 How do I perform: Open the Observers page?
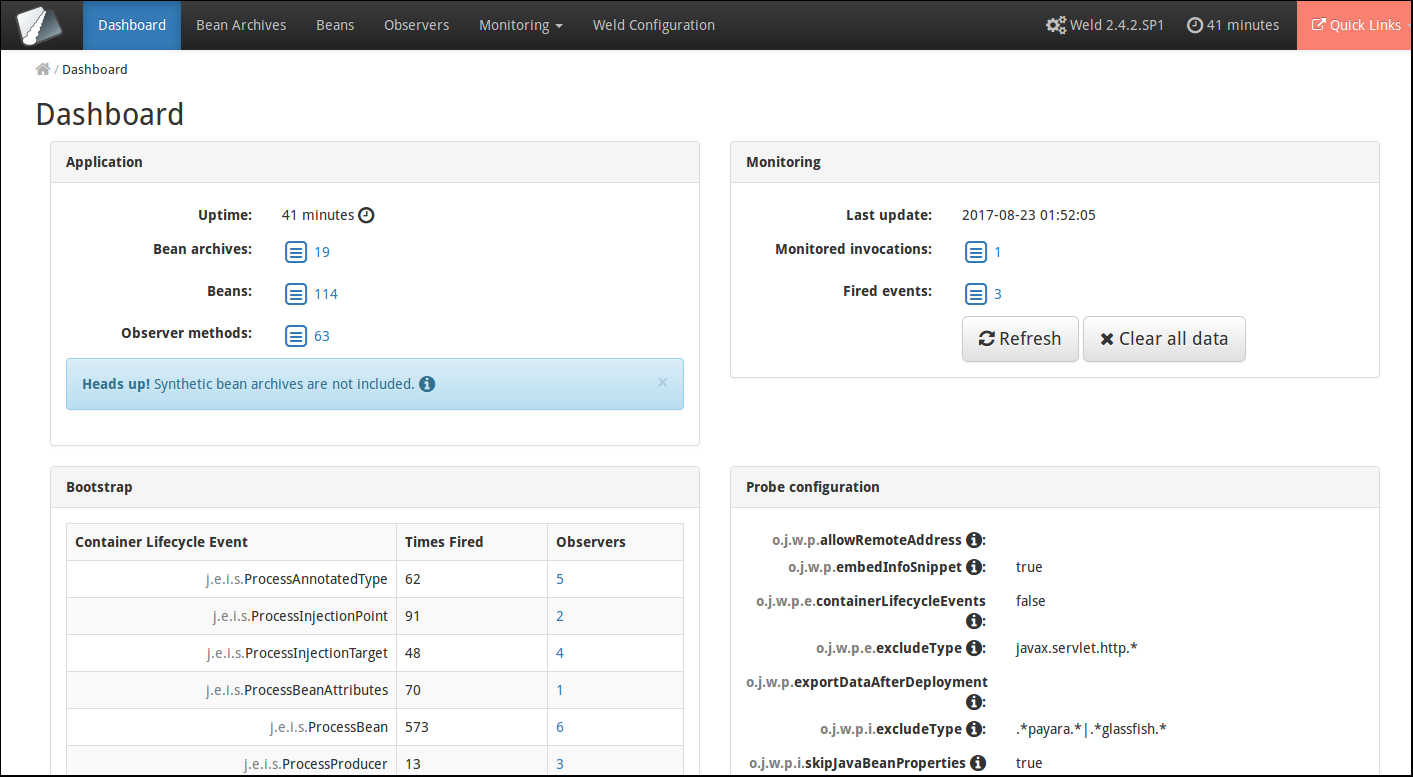(416, 25)
